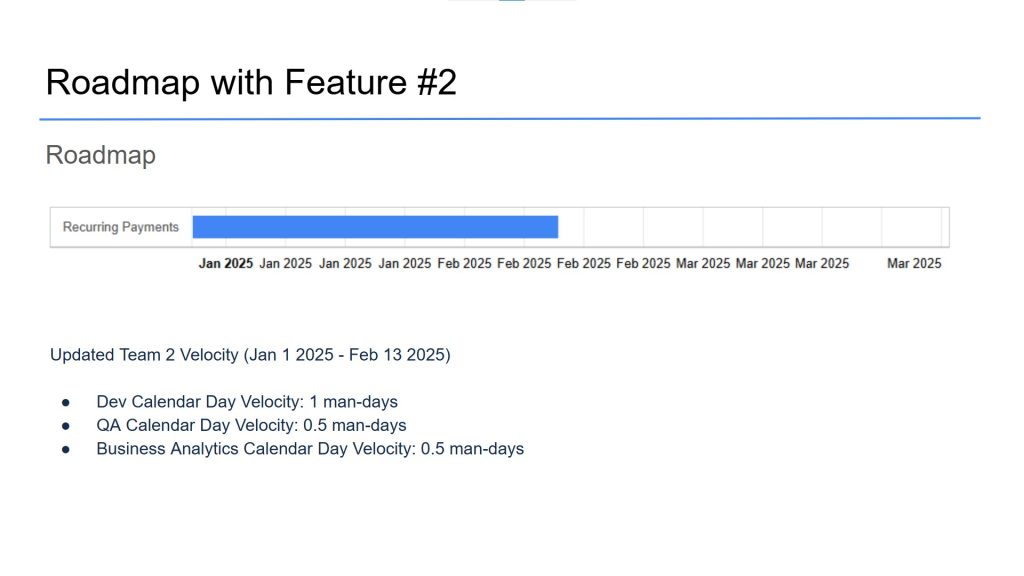Click empty chart area right of blue bar
Viewport: 1024px width, 576px height.
pyautogui.click(x=751, y=227)
